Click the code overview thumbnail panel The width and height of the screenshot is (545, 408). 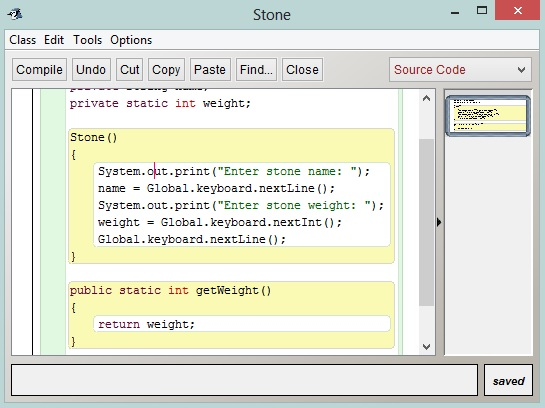488,116
